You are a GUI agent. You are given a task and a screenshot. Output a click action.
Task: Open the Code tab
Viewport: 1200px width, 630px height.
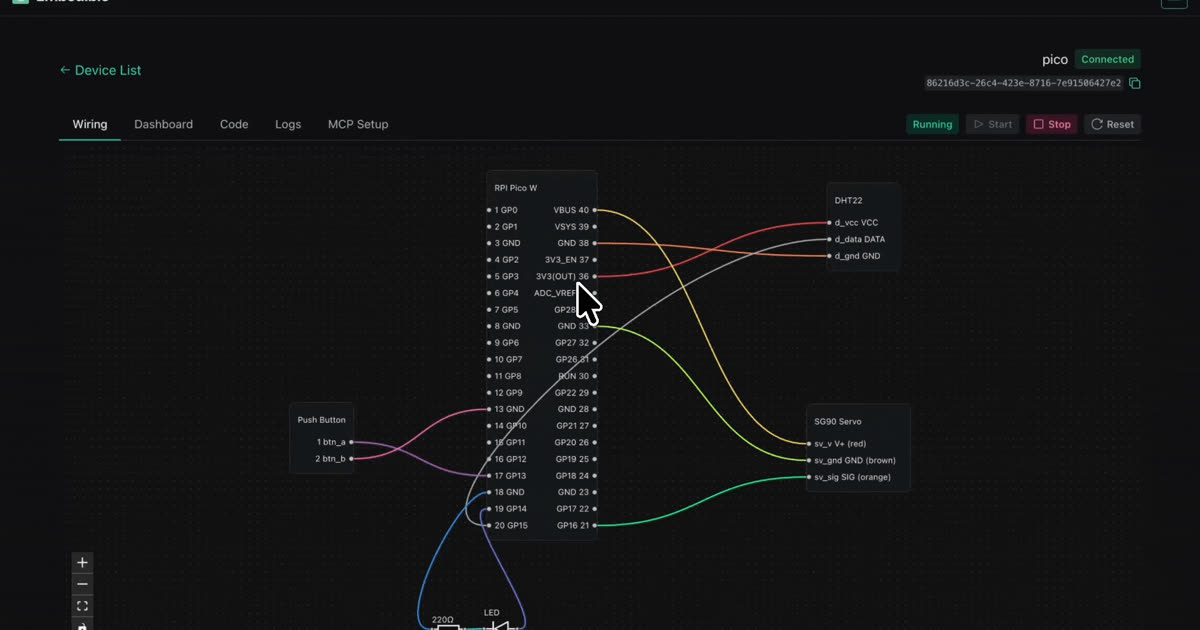point(234,124)
